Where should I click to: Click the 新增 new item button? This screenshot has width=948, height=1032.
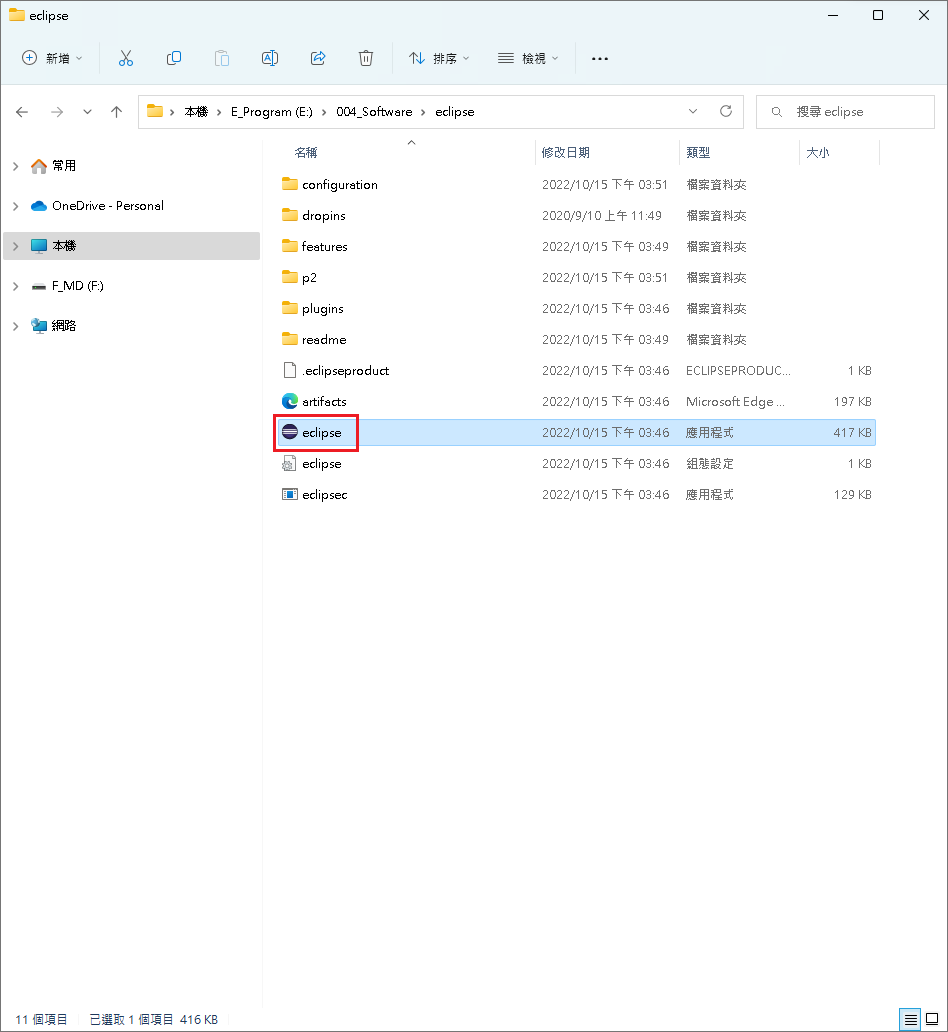tap(53, 58)
